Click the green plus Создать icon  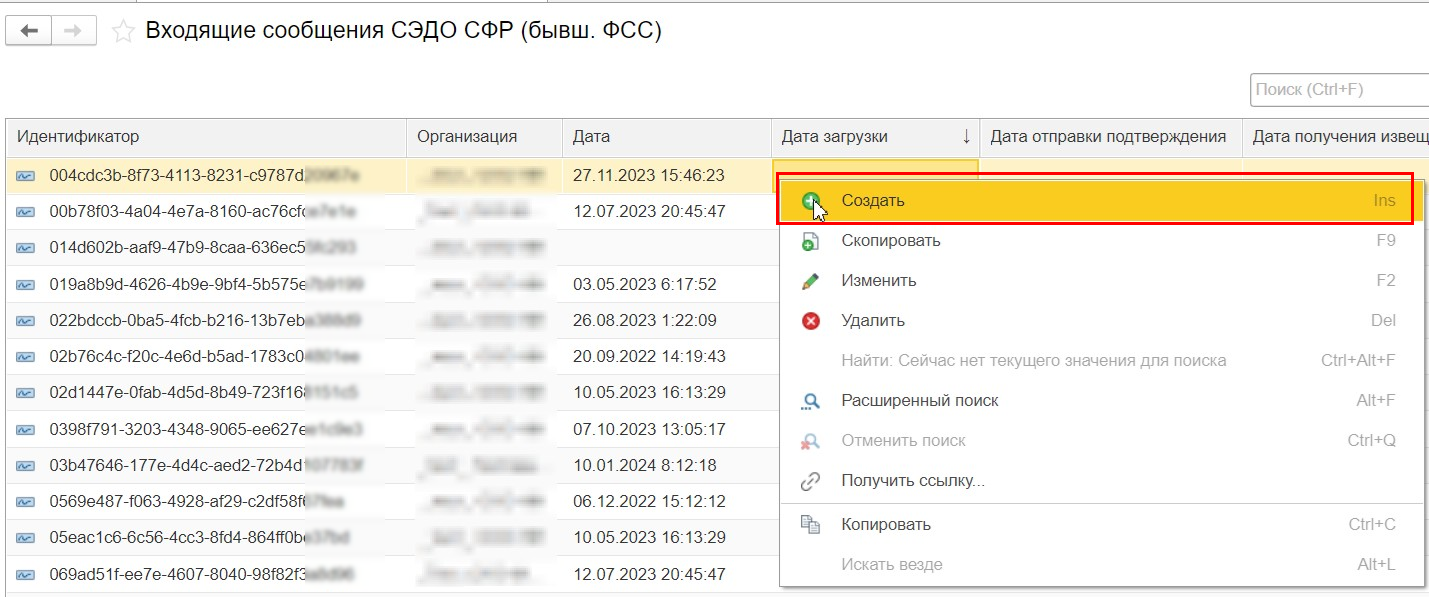(x=811, y=201)
